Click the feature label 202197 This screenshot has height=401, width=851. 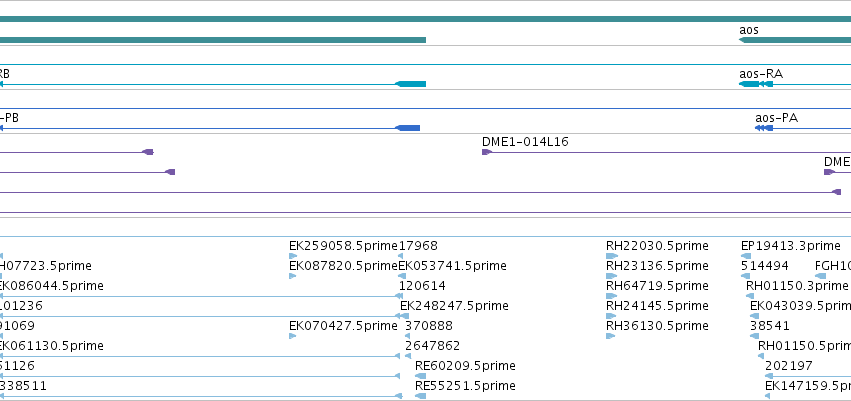click(789, 366)
